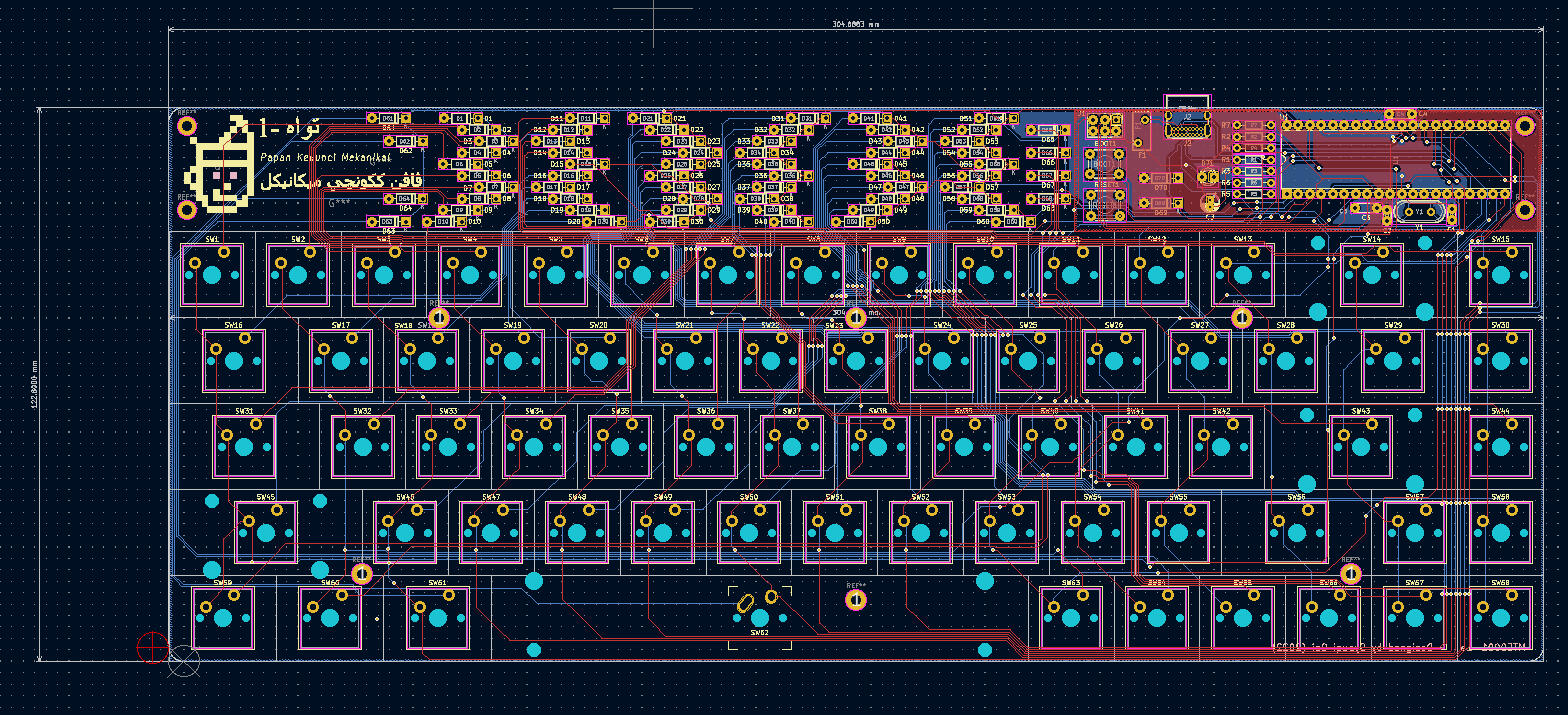The height and width of the screenshot is (715, 1568).
Task: Select the SW56 key switch footprint
Action: click(1296, 532)
